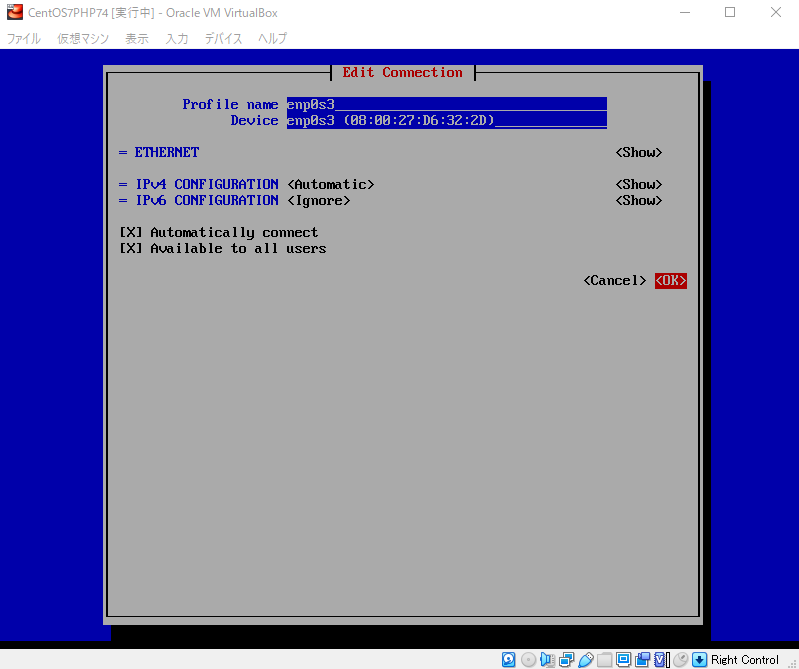
Task: Click the display status icon
Action: pyautogui.click(x=623, y=660)
